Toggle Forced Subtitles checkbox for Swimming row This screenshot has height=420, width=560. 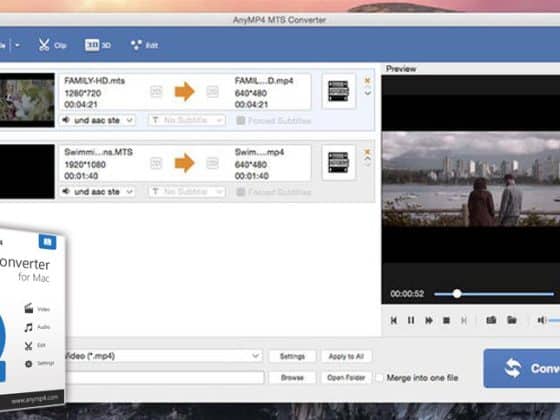[x=241, y=192]
